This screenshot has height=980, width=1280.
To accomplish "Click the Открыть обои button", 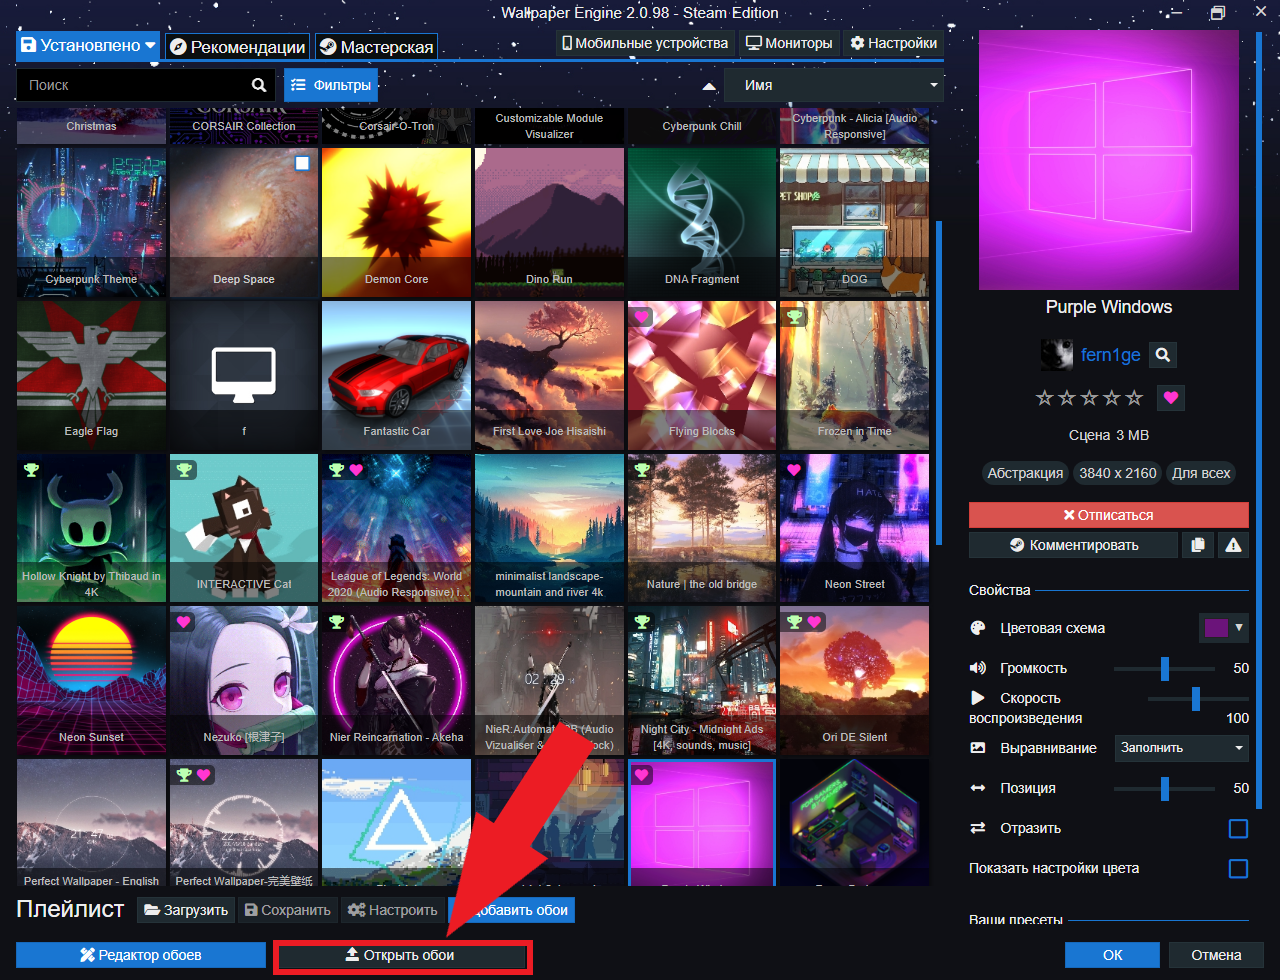I will (x=400, y=955).
